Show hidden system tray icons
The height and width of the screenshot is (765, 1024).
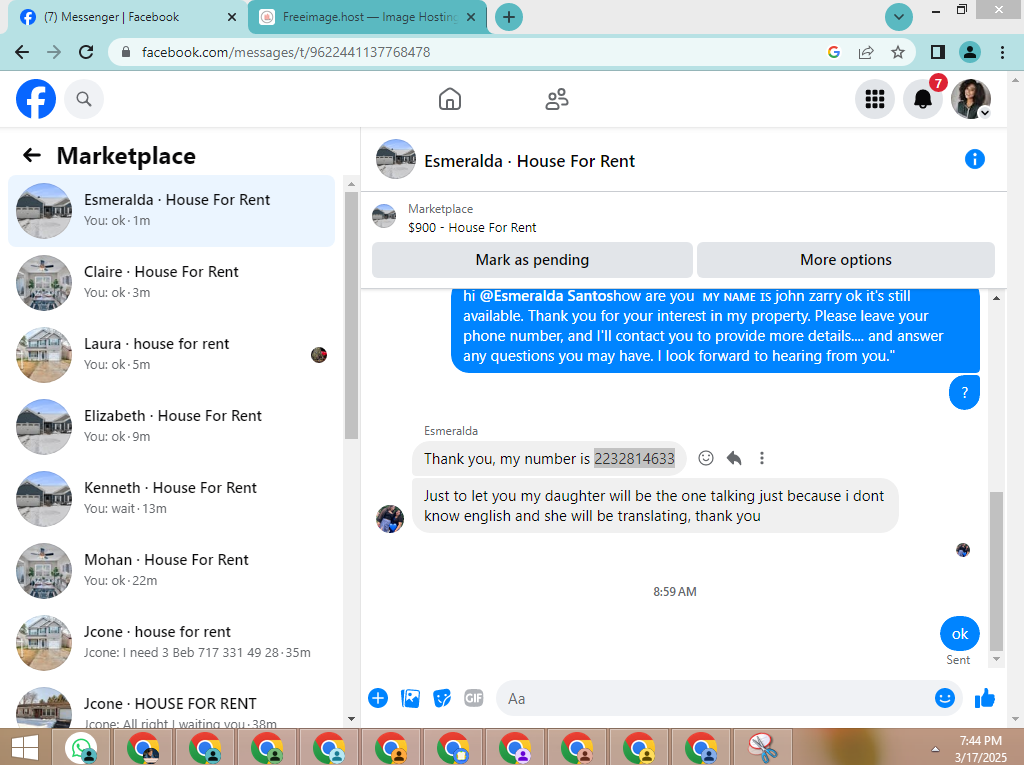pos(935,749)
